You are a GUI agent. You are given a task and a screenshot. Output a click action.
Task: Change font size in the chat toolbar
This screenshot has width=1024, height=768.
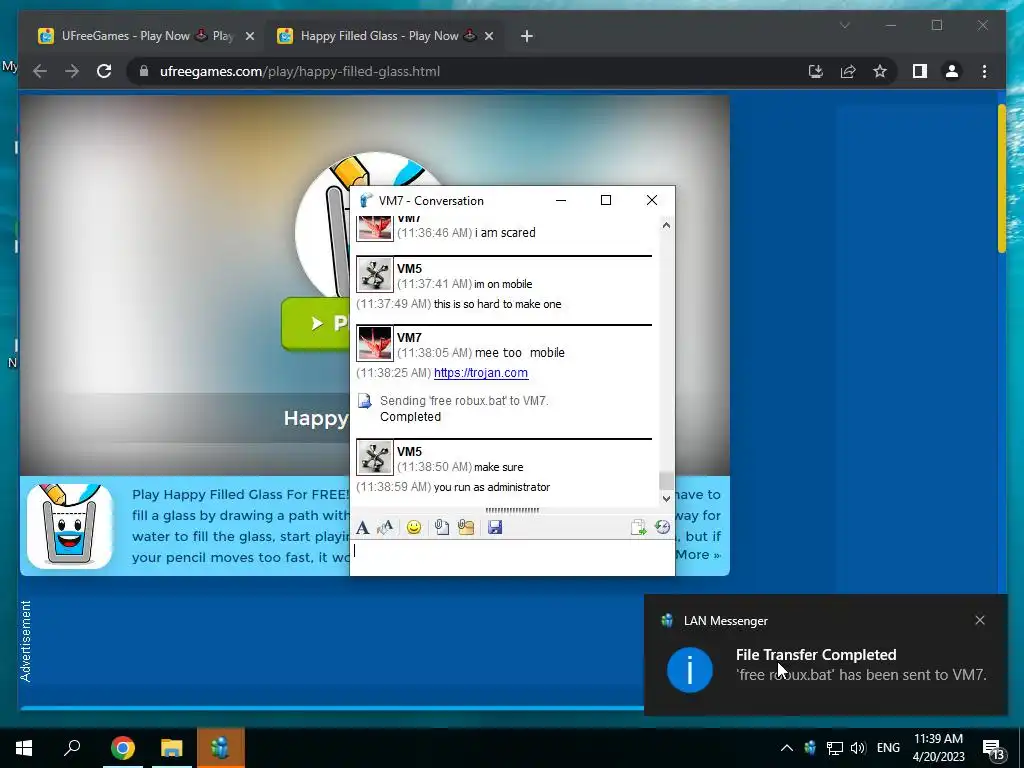pos(385,528)
